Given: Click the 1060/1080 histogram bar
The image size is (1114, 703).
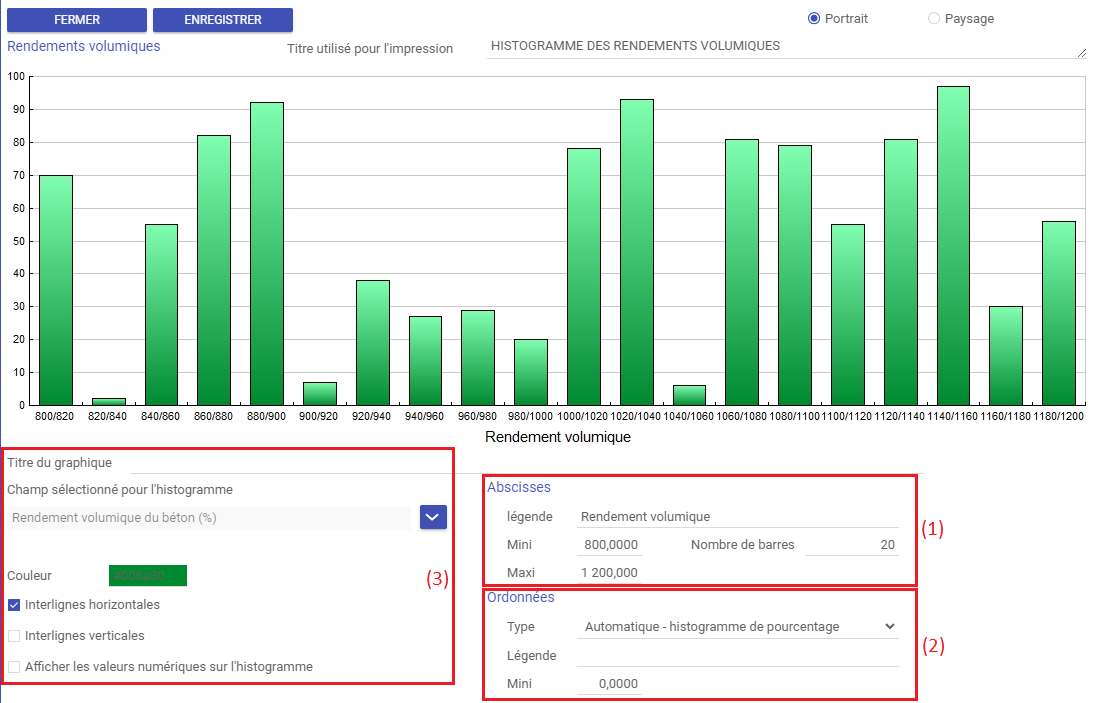Looking at the screenshot, I should pyautogui.click(x=742, y=273).
